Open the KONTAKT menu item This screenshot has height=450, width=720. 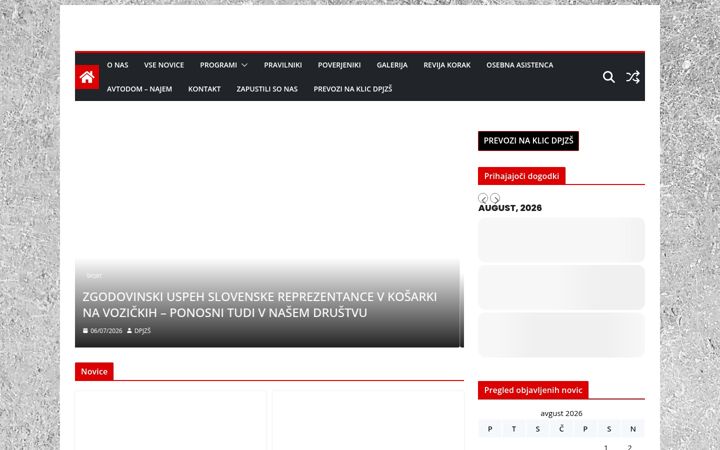(204, 89)
